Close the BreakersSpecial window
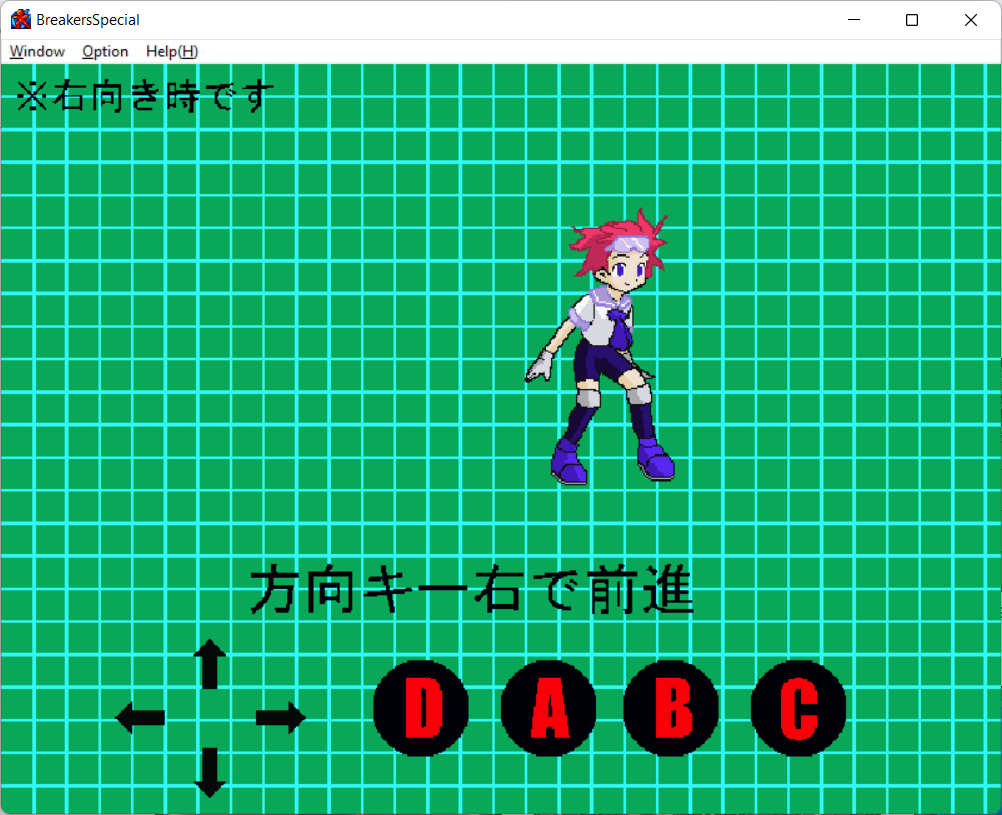The image size is (1002, 815). (x=971, y=20)
